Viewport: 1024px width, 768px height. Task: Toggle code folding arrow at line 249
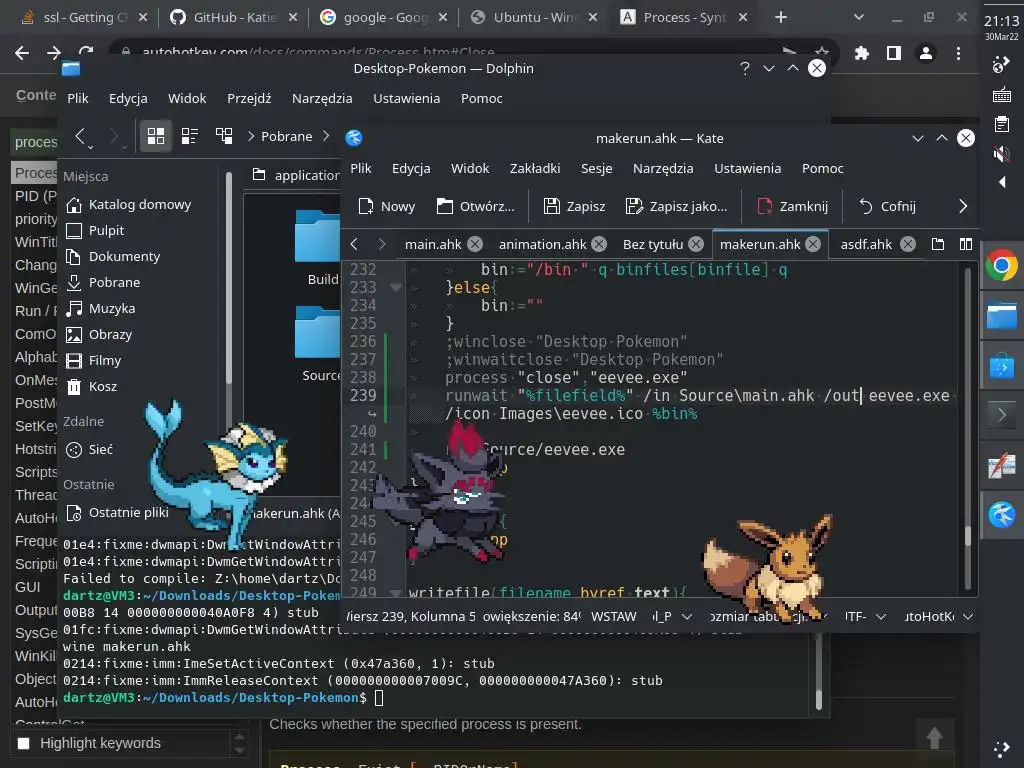[396, 593]
